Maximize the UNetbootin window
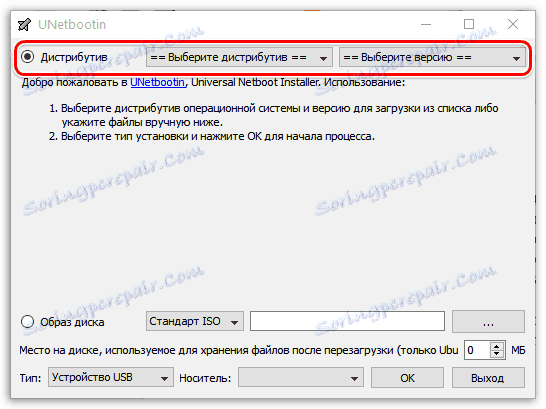546x409 pixels. click(469, 24)
